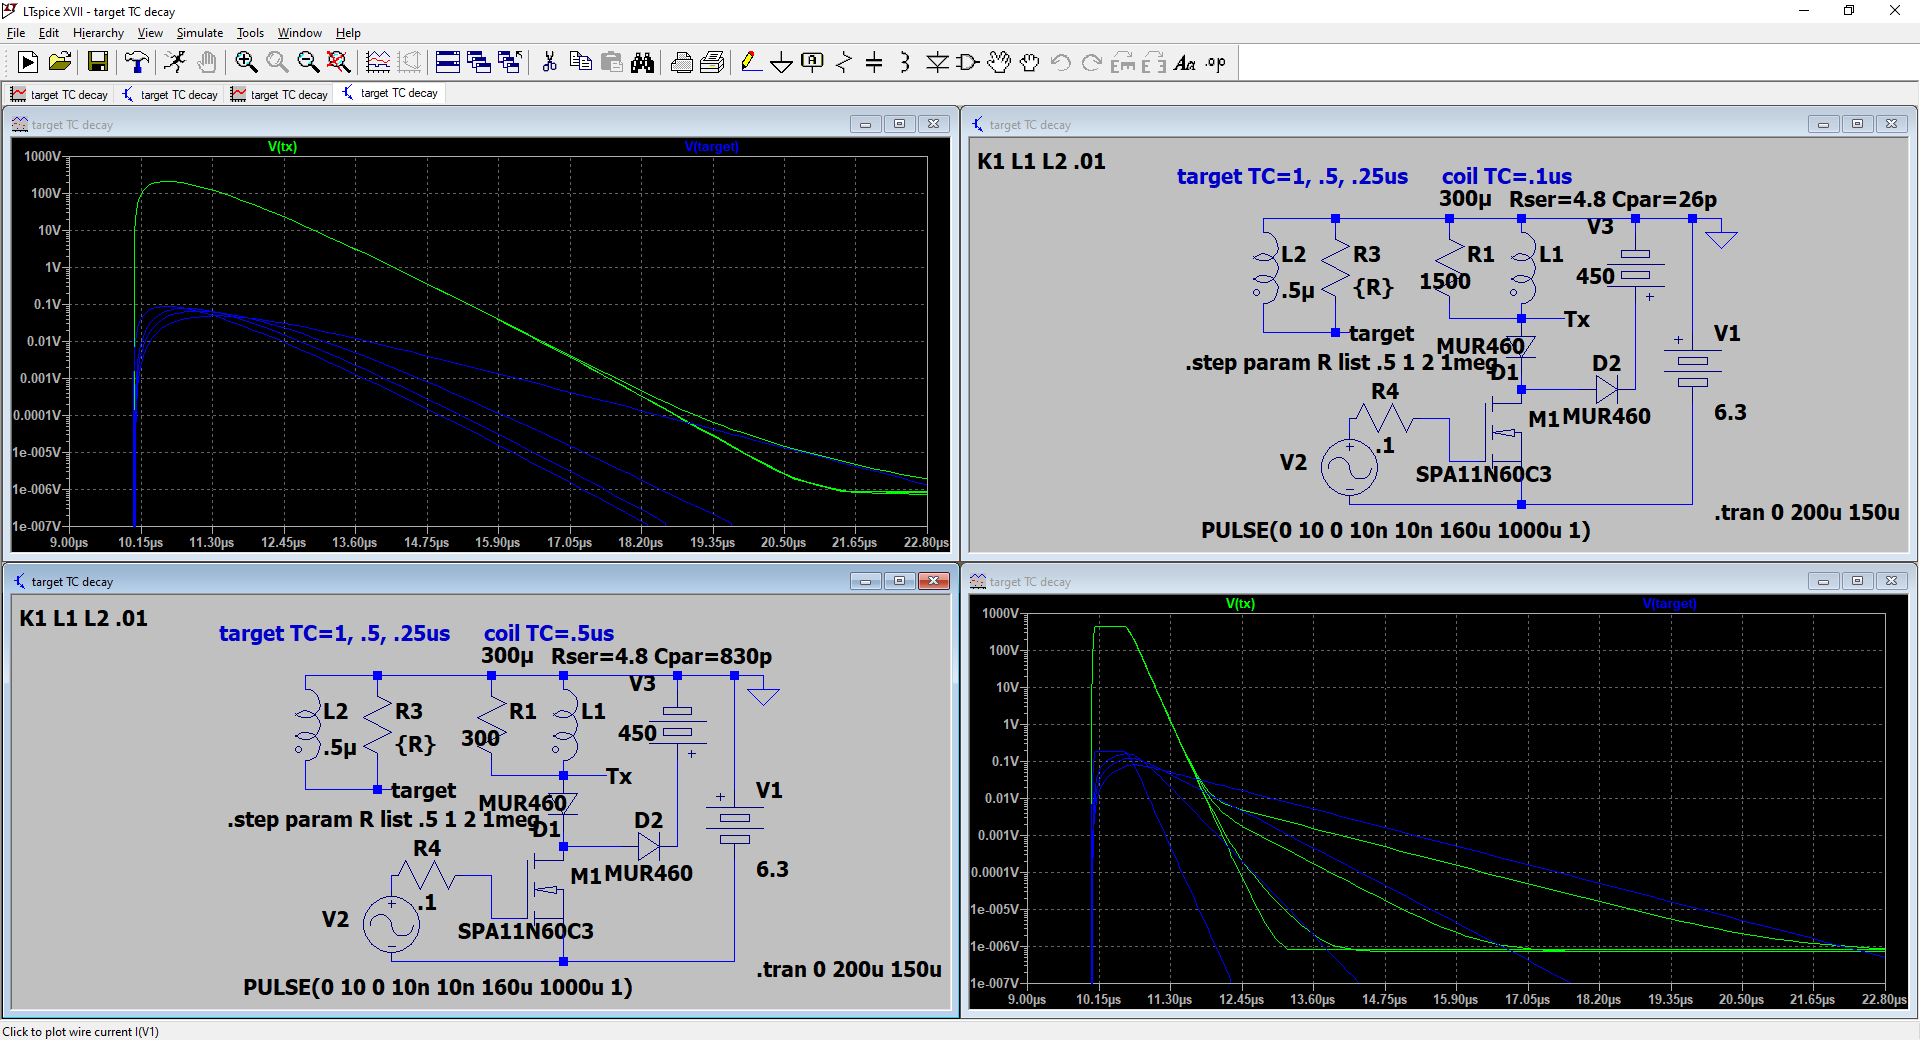The image size is (1920, 1040).
Task: Click the Save floppy disk icon
Action: pos(98,63)
